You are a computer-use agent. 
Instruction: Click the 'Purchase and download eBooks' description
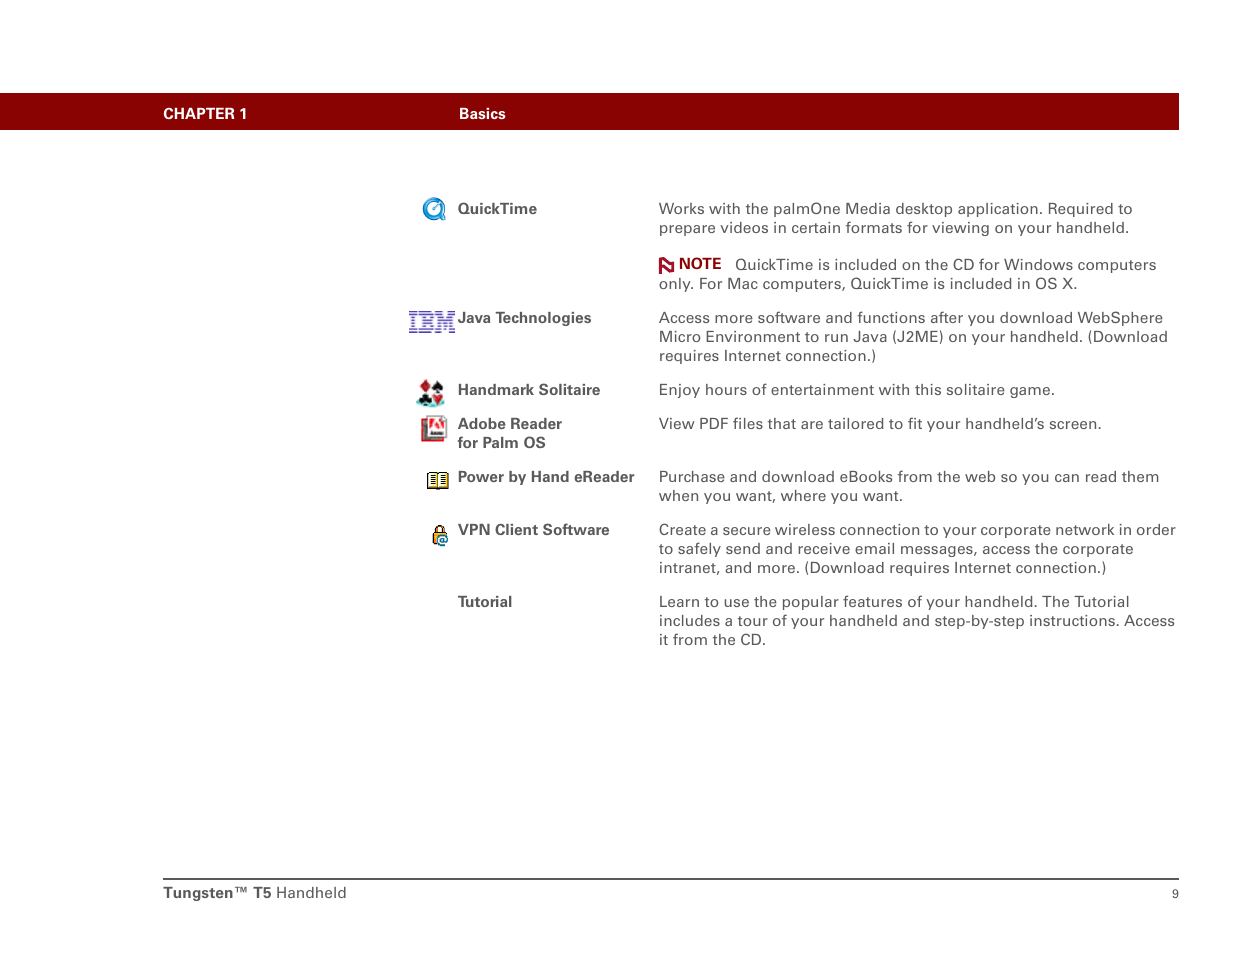[909, 486]
